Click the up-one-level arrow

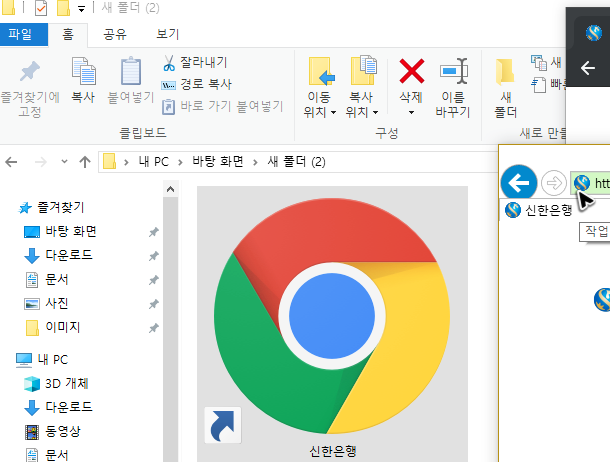pos(85,162)
